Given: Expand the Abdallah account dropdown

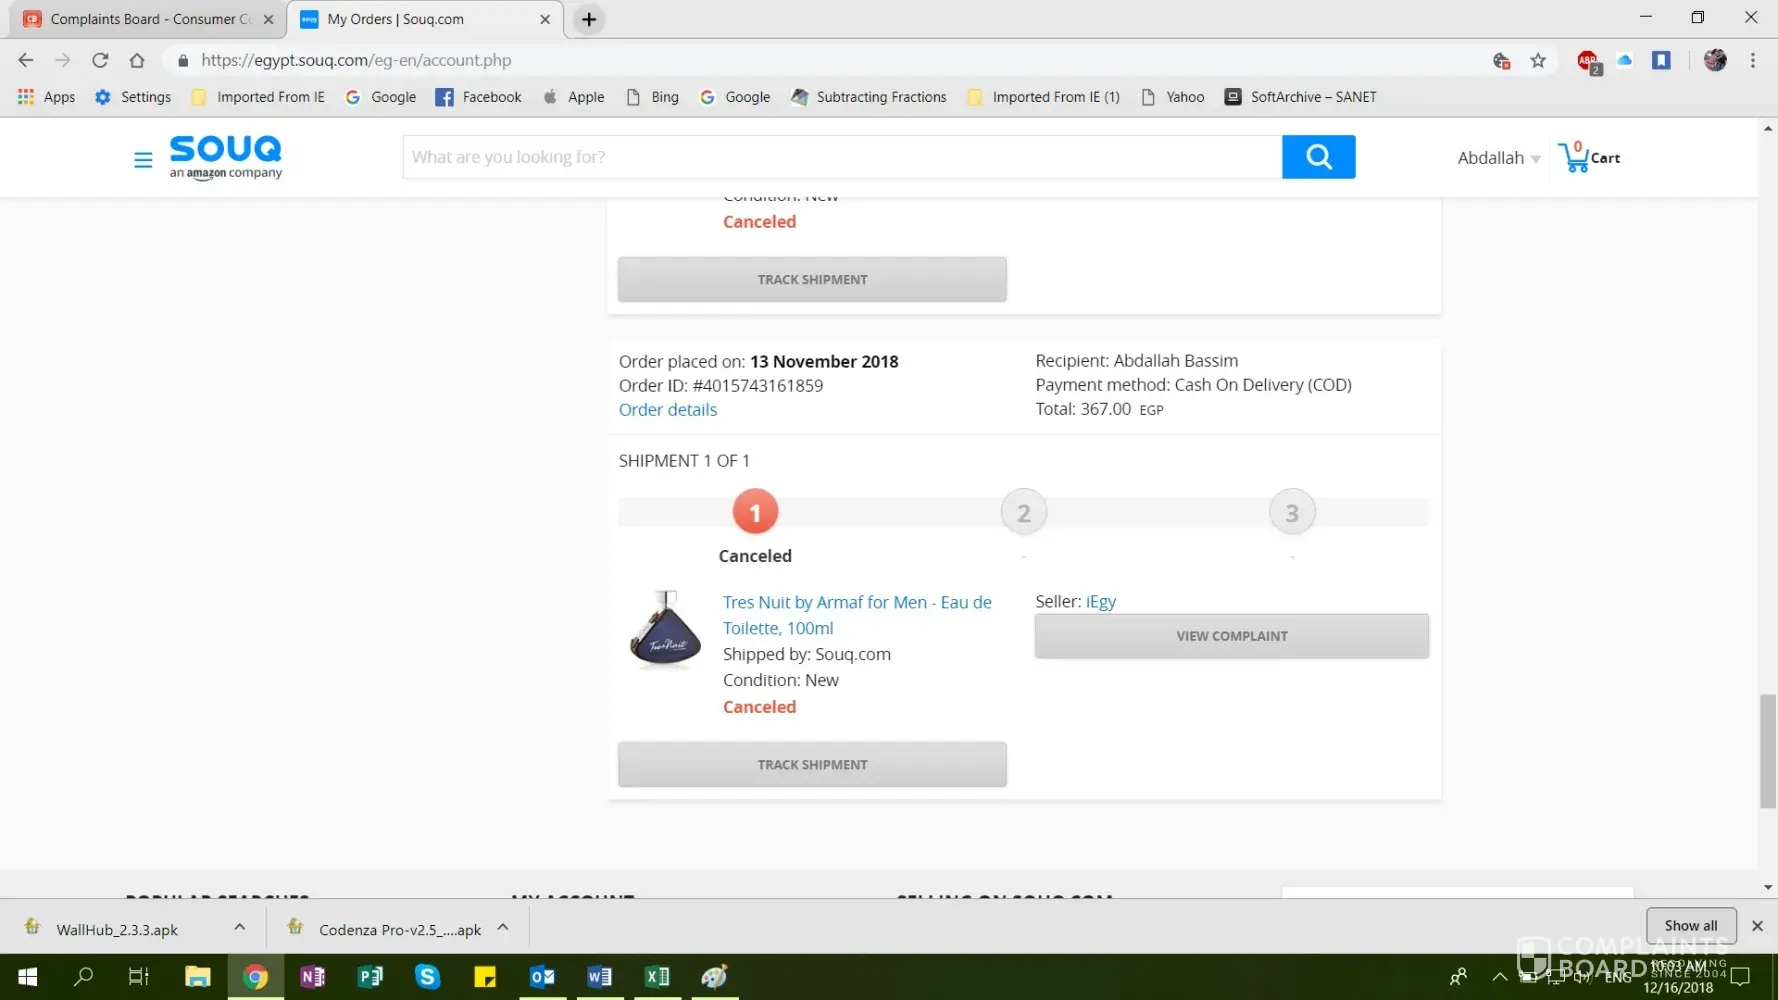Looking at the screenshot, I should tap(1498, 158).
